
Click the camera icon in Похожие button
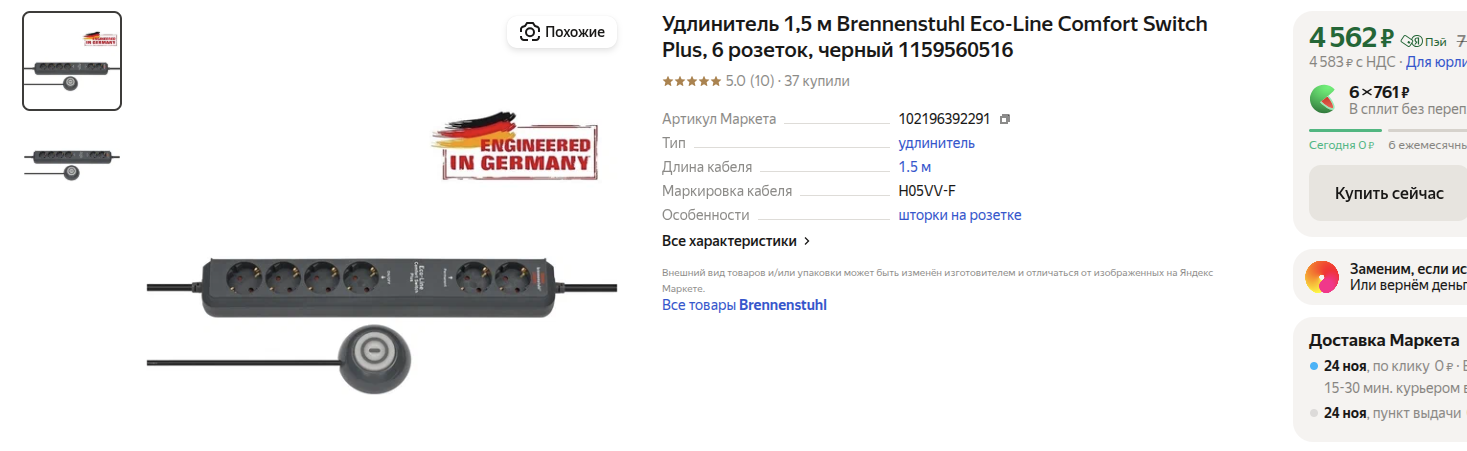(x=530, y=32)
